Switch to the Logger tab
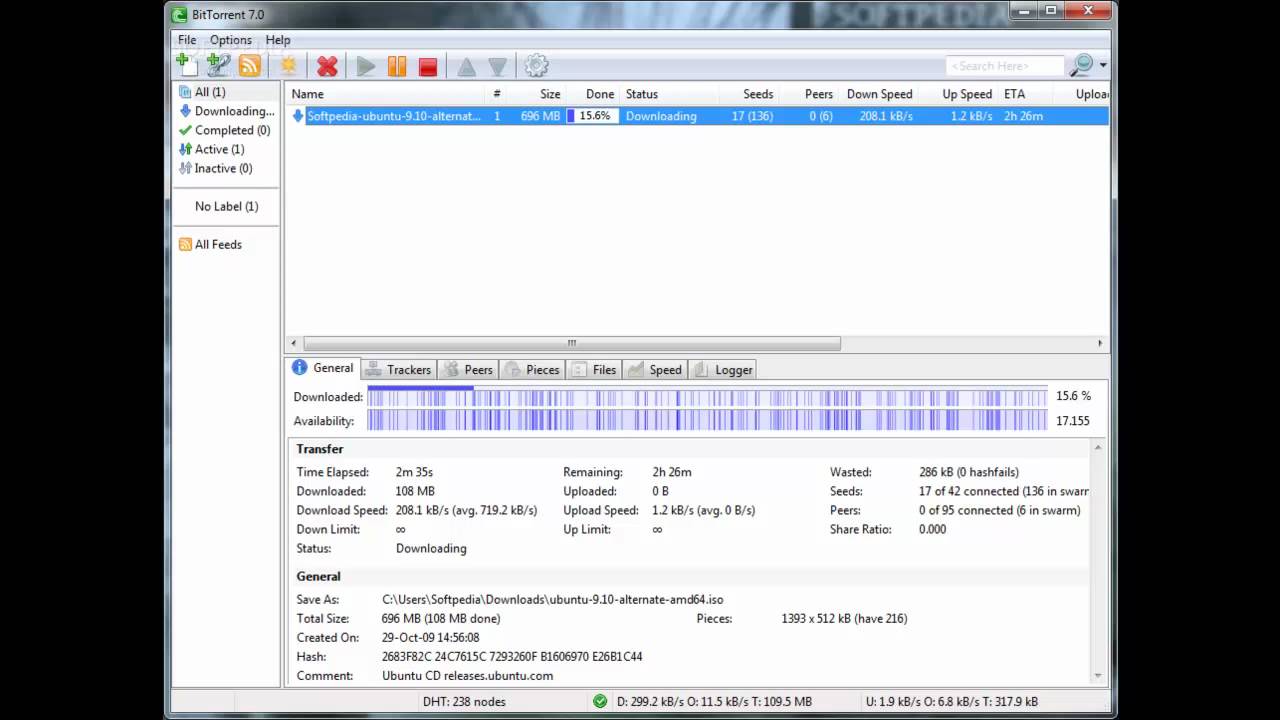 [723, 370]
